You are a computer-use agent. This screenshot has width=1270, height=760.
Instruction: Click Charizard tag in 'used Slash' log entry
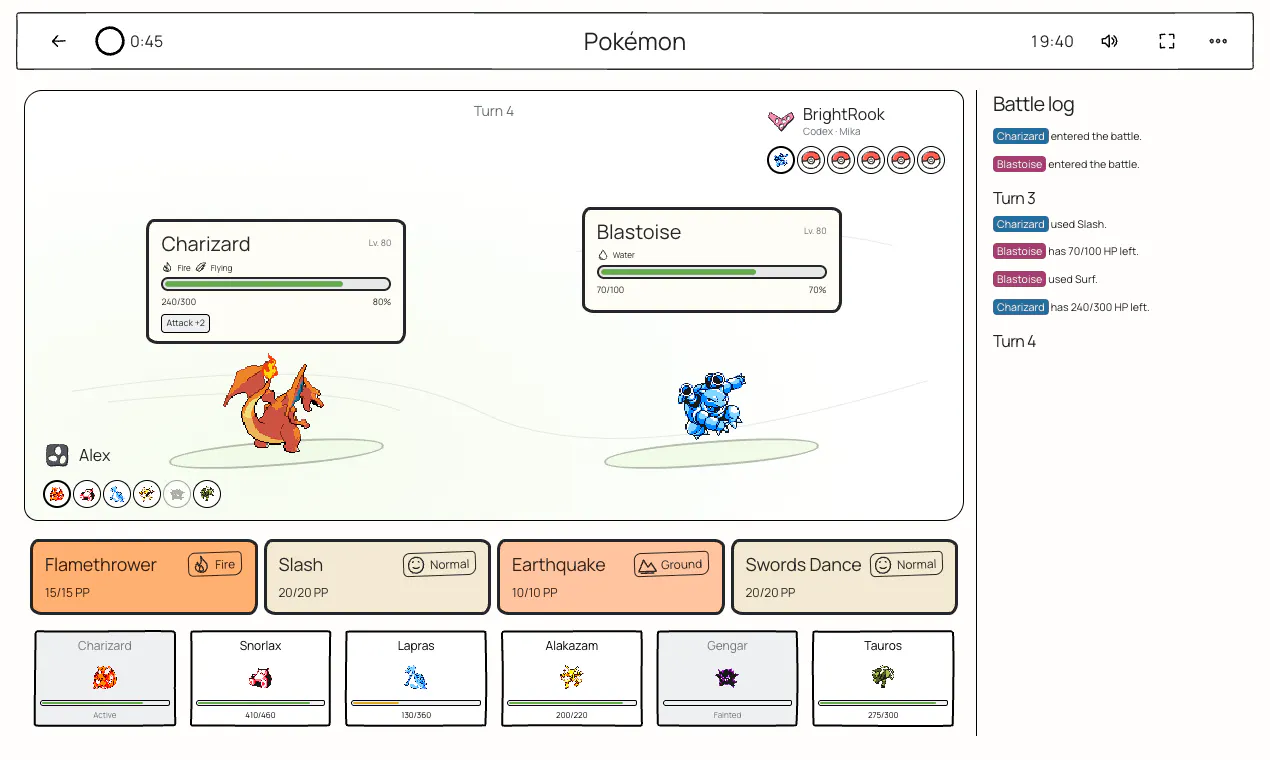1020,224
